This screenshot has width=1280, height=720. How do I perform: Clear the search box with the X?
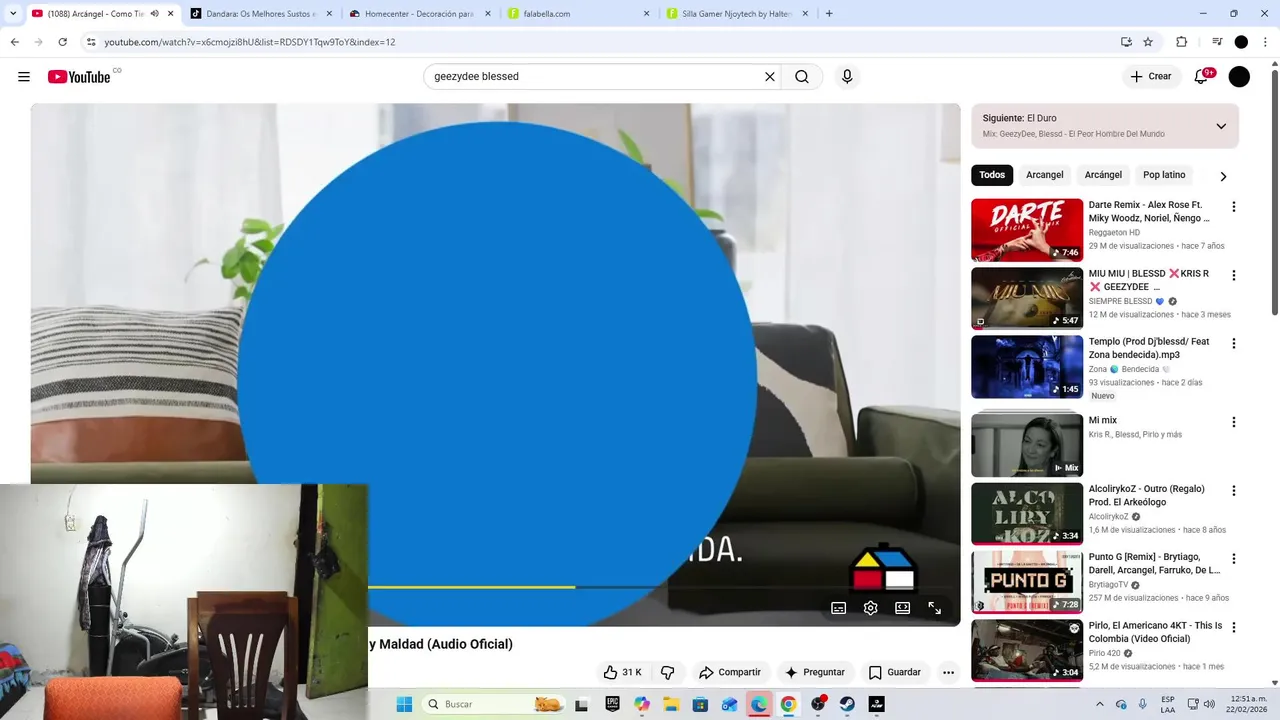click(x=770, y=77)
